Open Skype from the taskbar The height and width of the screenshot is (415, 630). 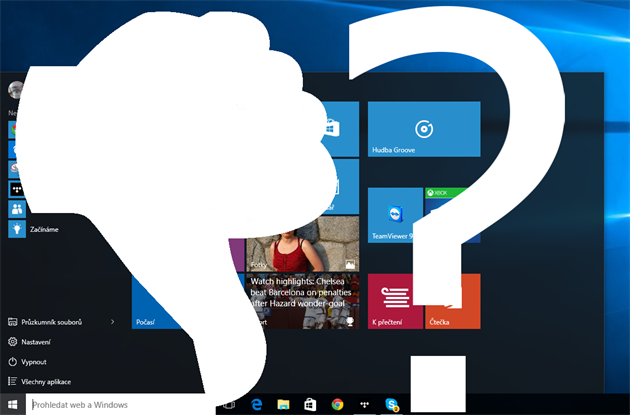click(x=391, y=405)
